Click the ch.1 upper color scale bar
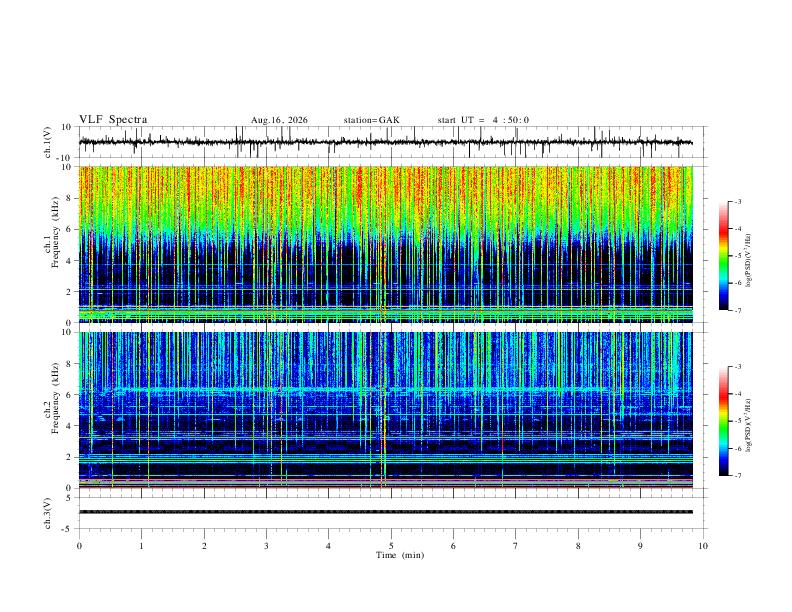This screenshot has height=612, width=792. (x=723, y=256)
